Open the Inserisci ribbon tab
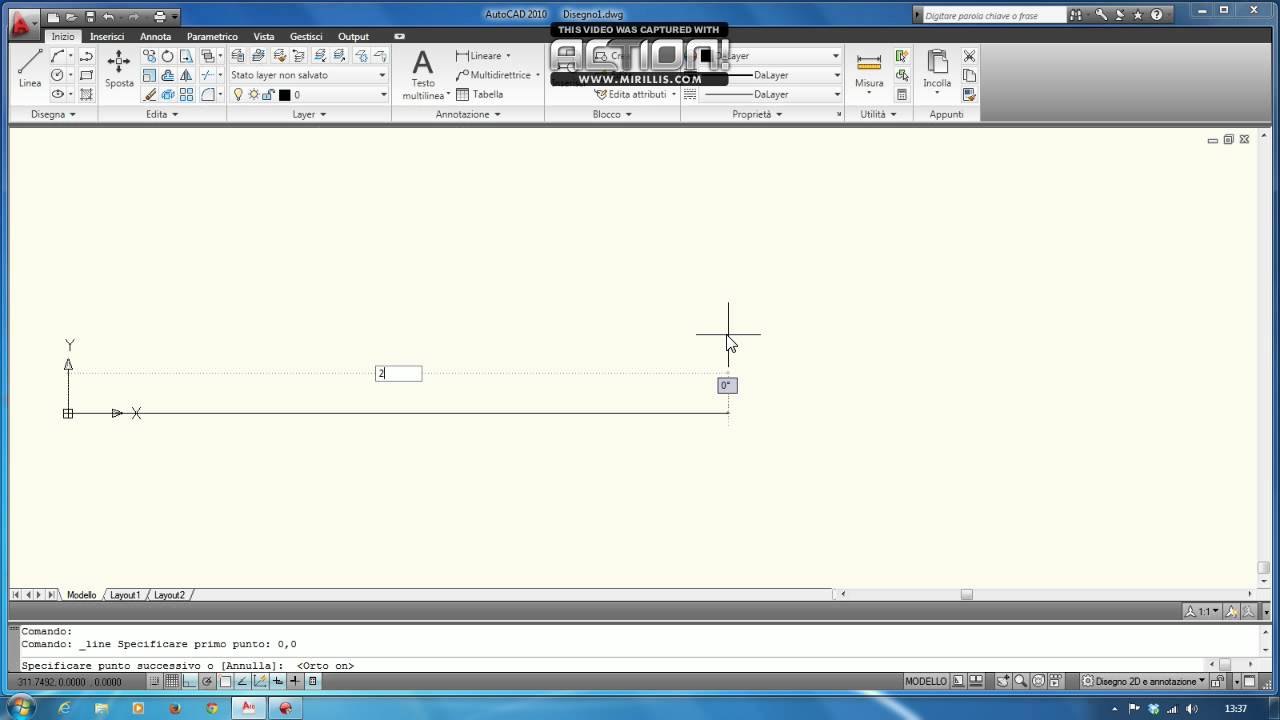Screen dimensions: 1280x720 tap(107, 36)
